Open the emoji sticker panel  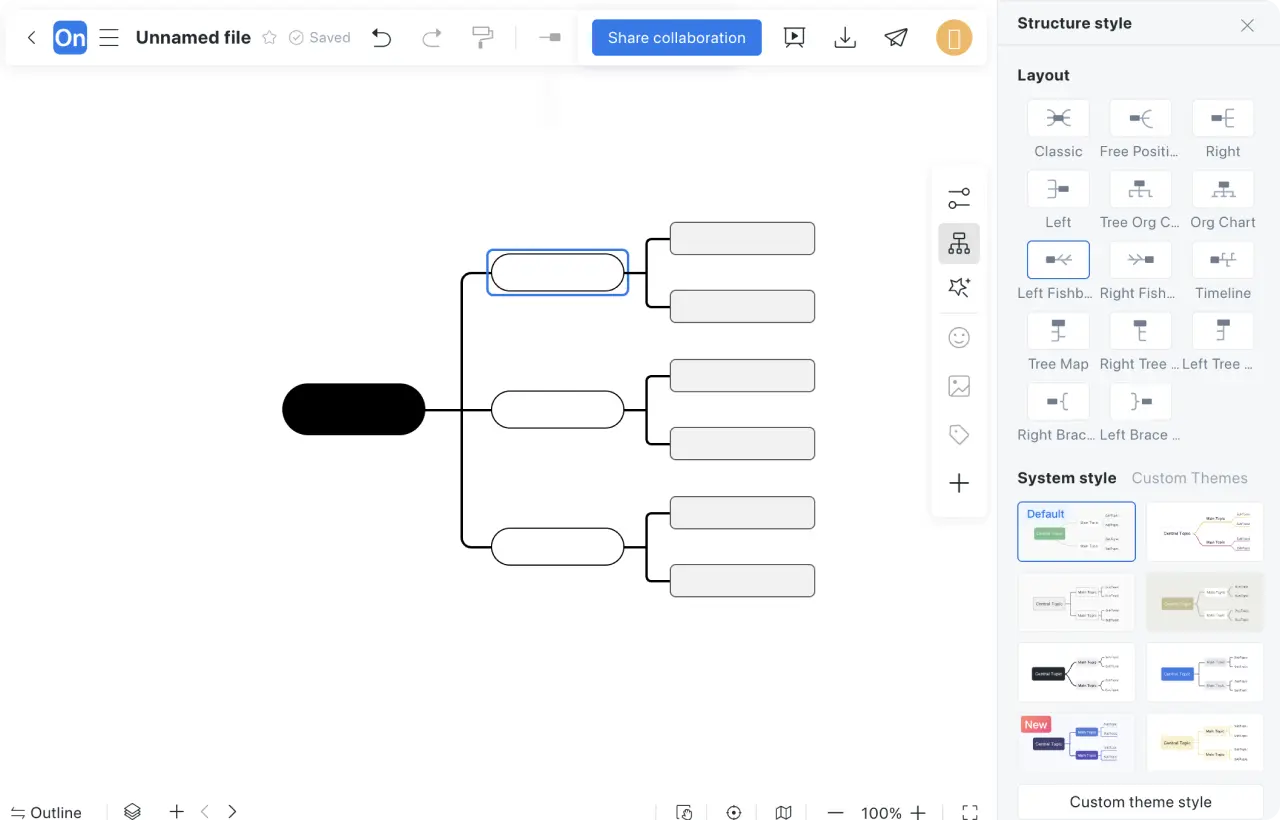[959, 338]
